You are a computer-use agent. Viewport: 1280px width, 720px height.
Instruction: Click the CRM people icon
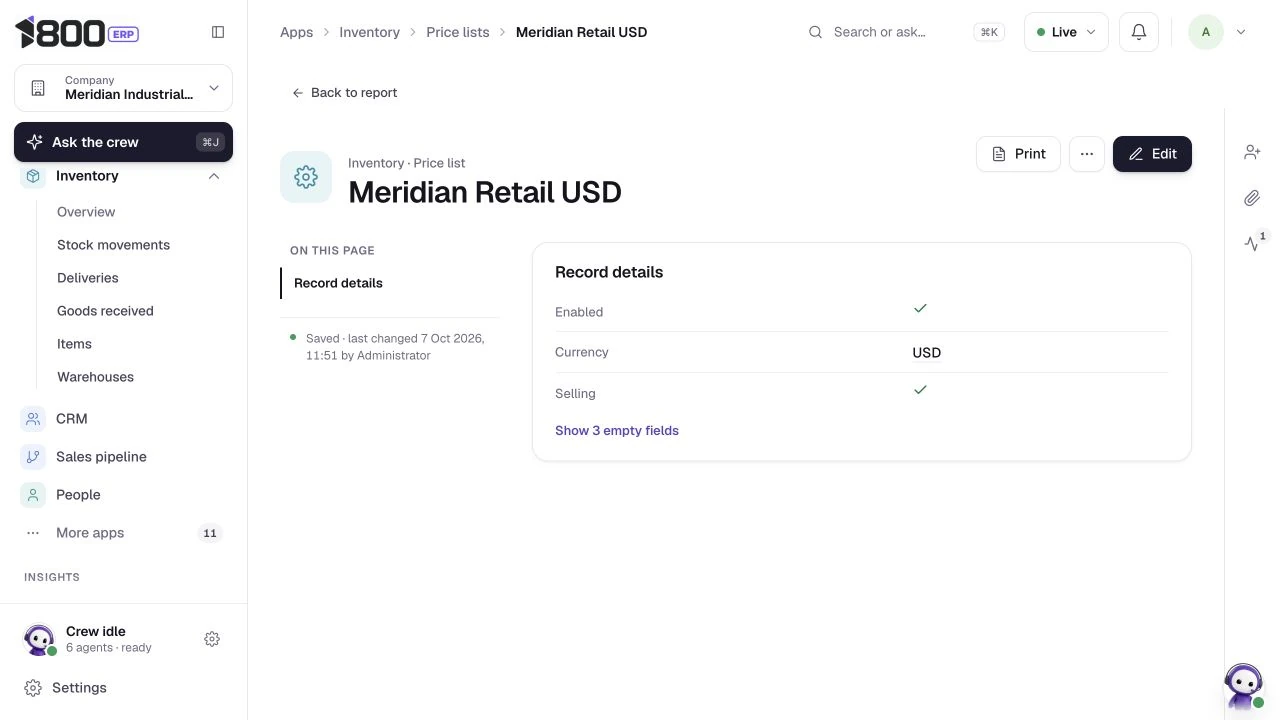pyautogui.click(x=33, y=419)
